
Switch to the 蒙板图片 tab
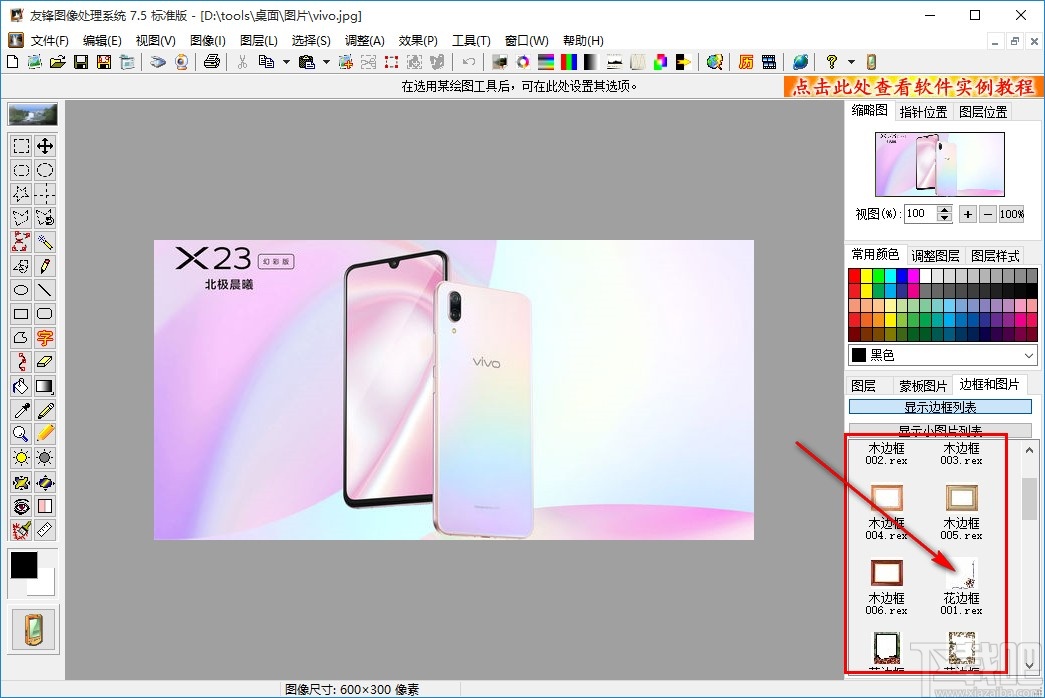922,385
